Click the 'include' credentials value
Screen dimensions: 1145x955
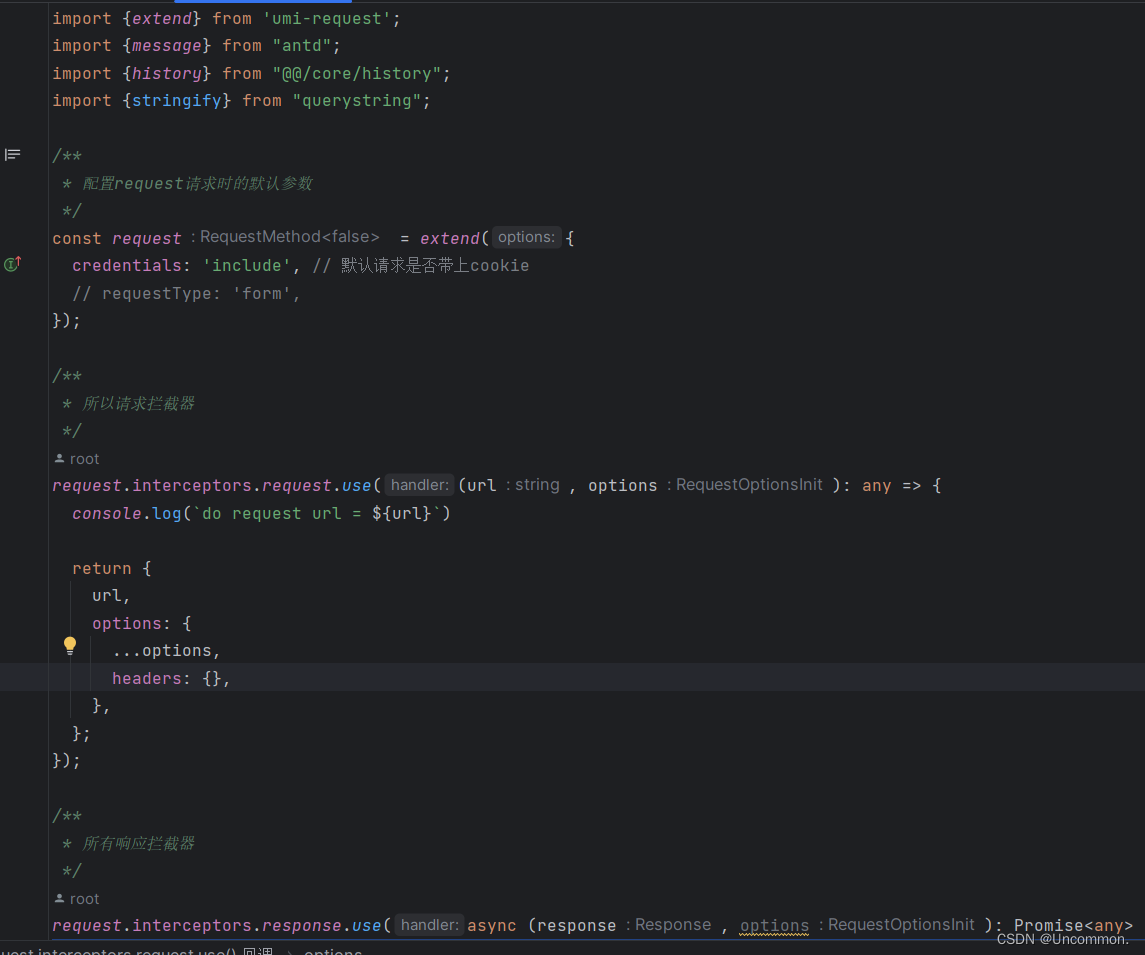[x=247, y=266]
